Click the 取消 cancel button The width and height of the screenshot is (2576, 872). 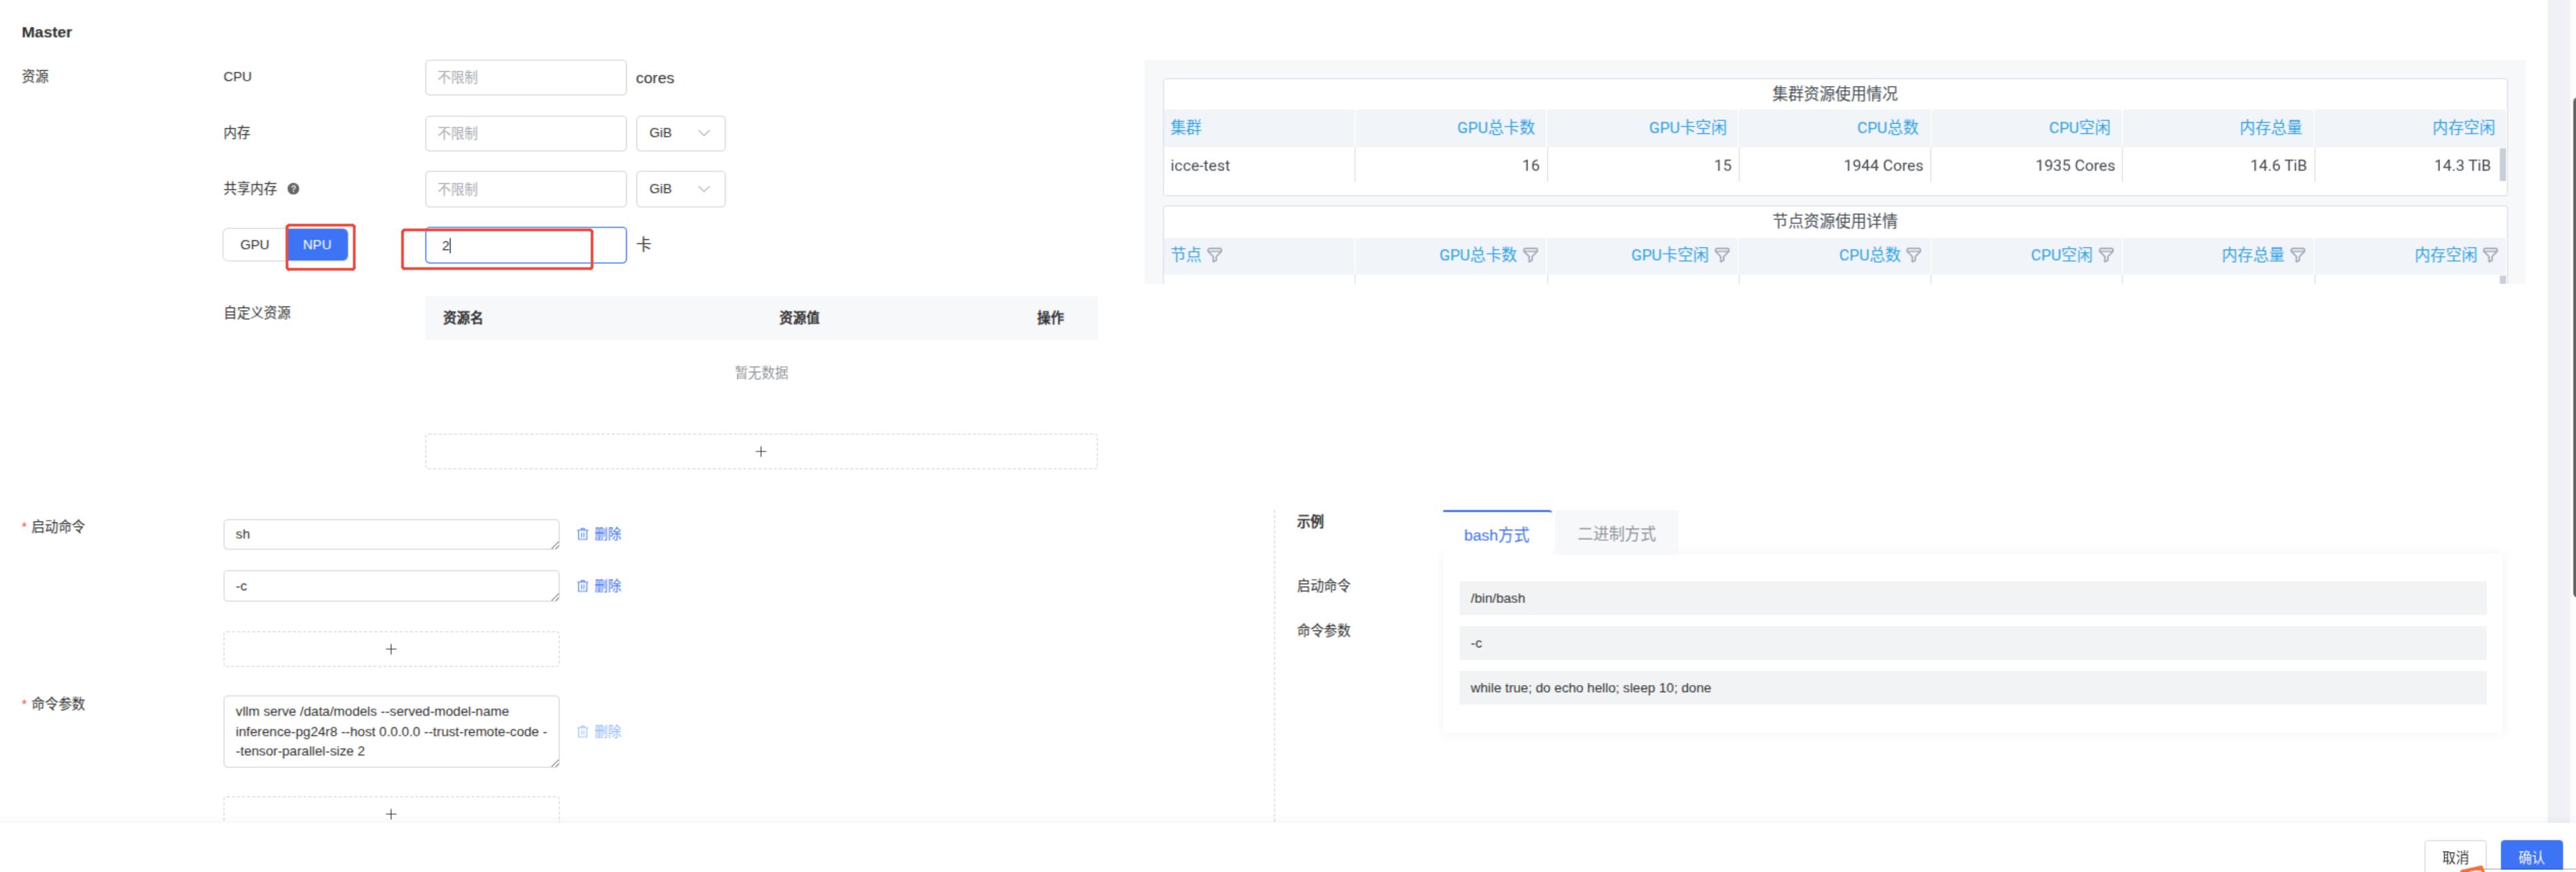coord(2454,857)
